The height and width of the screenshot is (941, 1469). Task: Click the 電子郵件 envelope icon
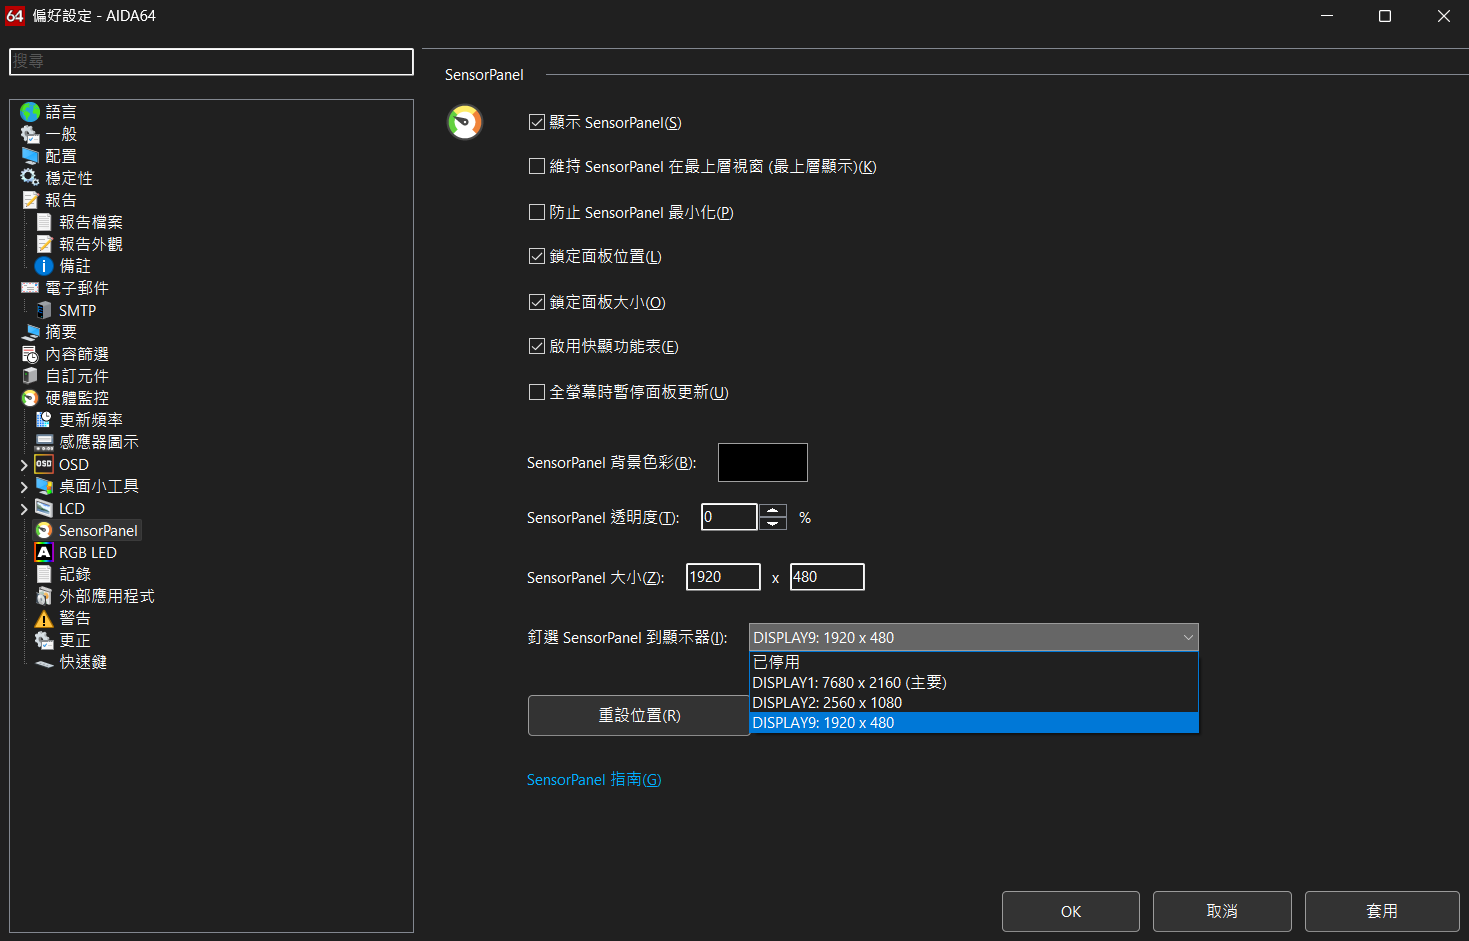coord(30,288)
